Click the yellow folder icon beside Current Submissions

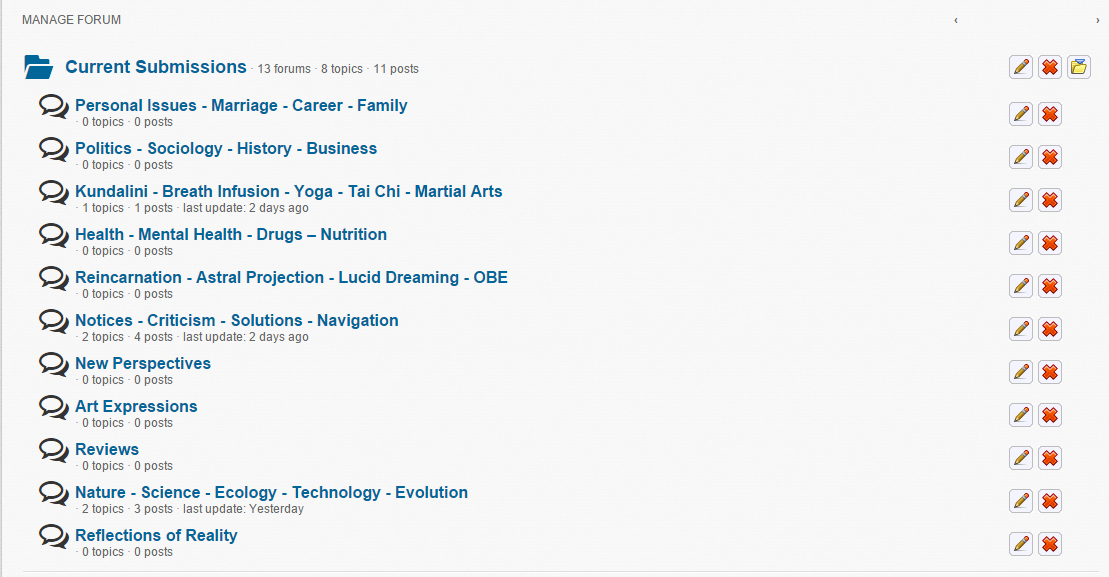click(x=1079, y=67)
